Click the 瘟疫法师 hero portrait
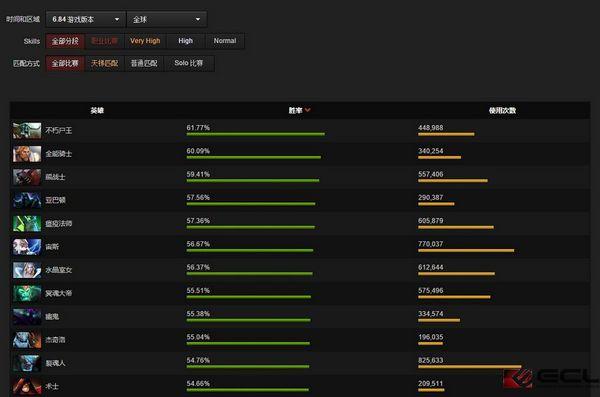This screenshot has height=397, width=600. coord(27,224)
